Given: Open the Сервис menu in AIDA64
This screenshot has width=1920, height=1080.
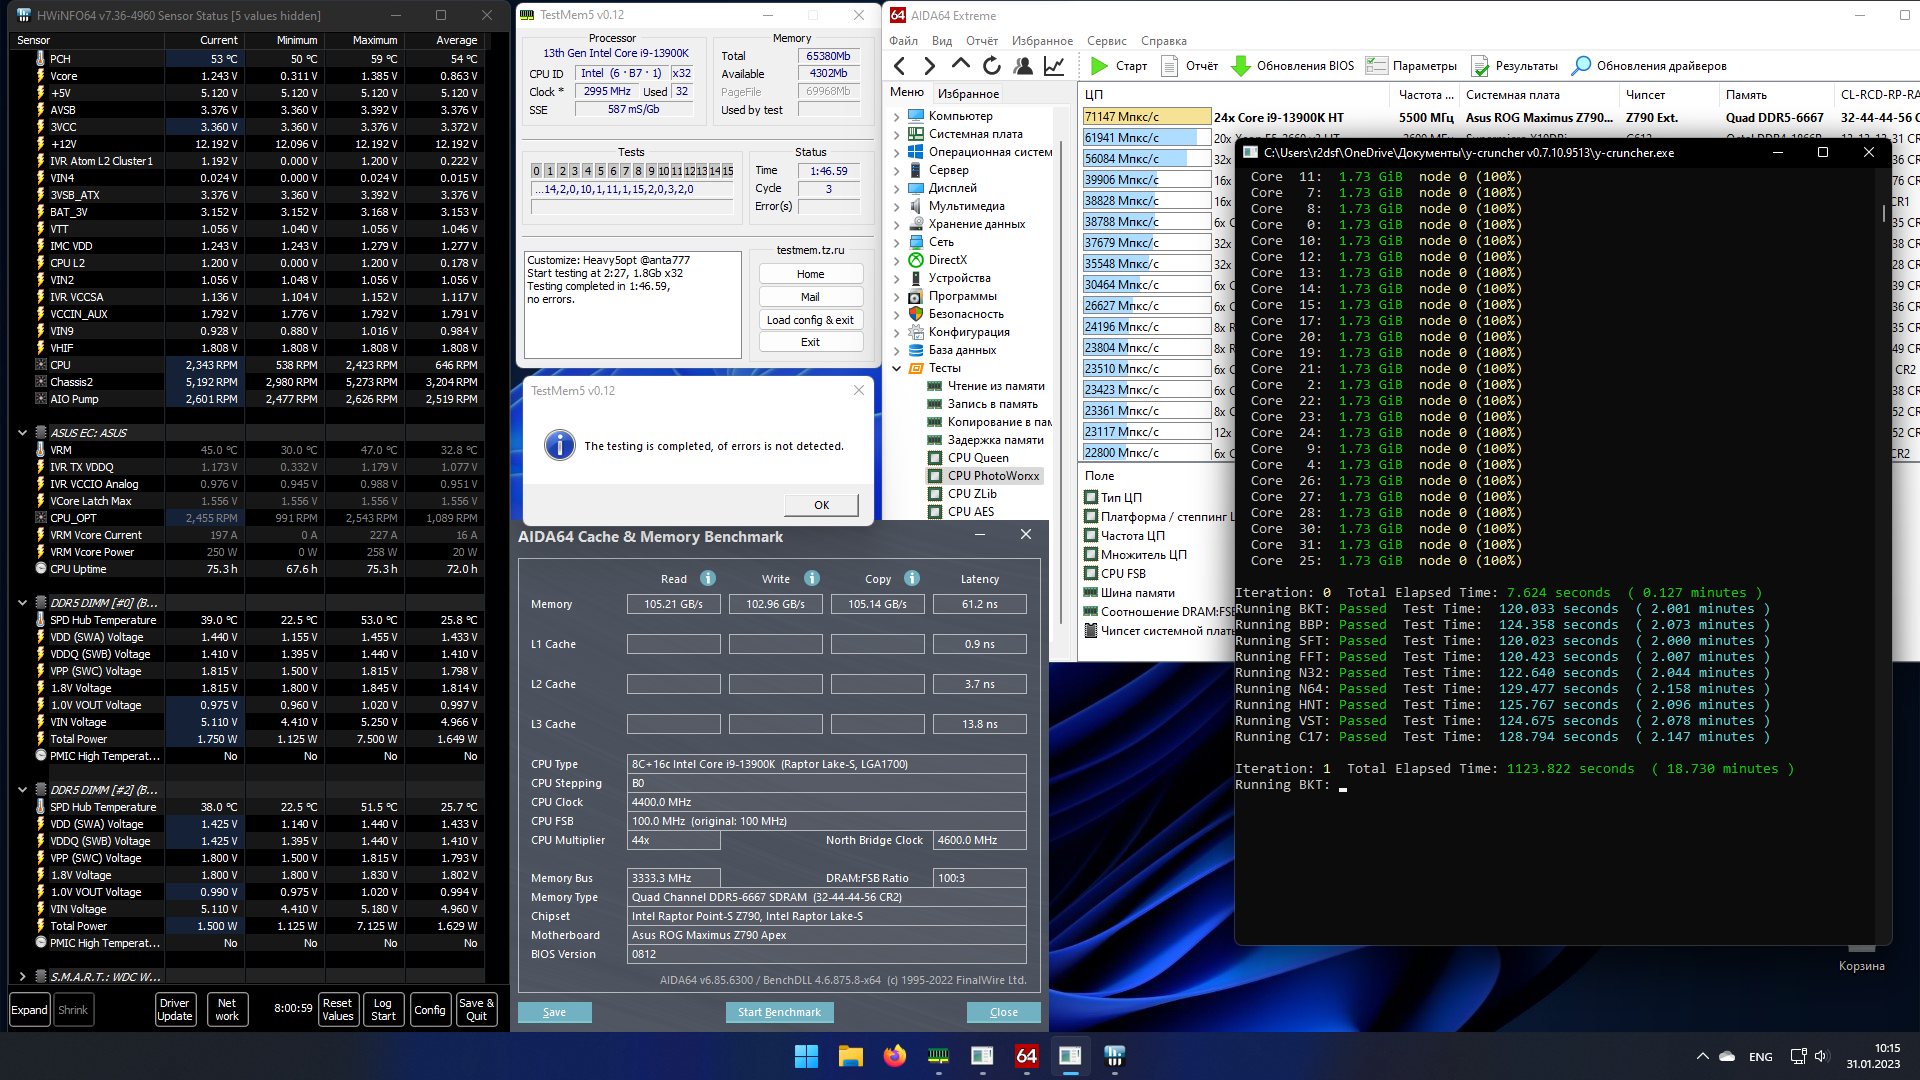Looking at the screenshot, I should 1106,41.
